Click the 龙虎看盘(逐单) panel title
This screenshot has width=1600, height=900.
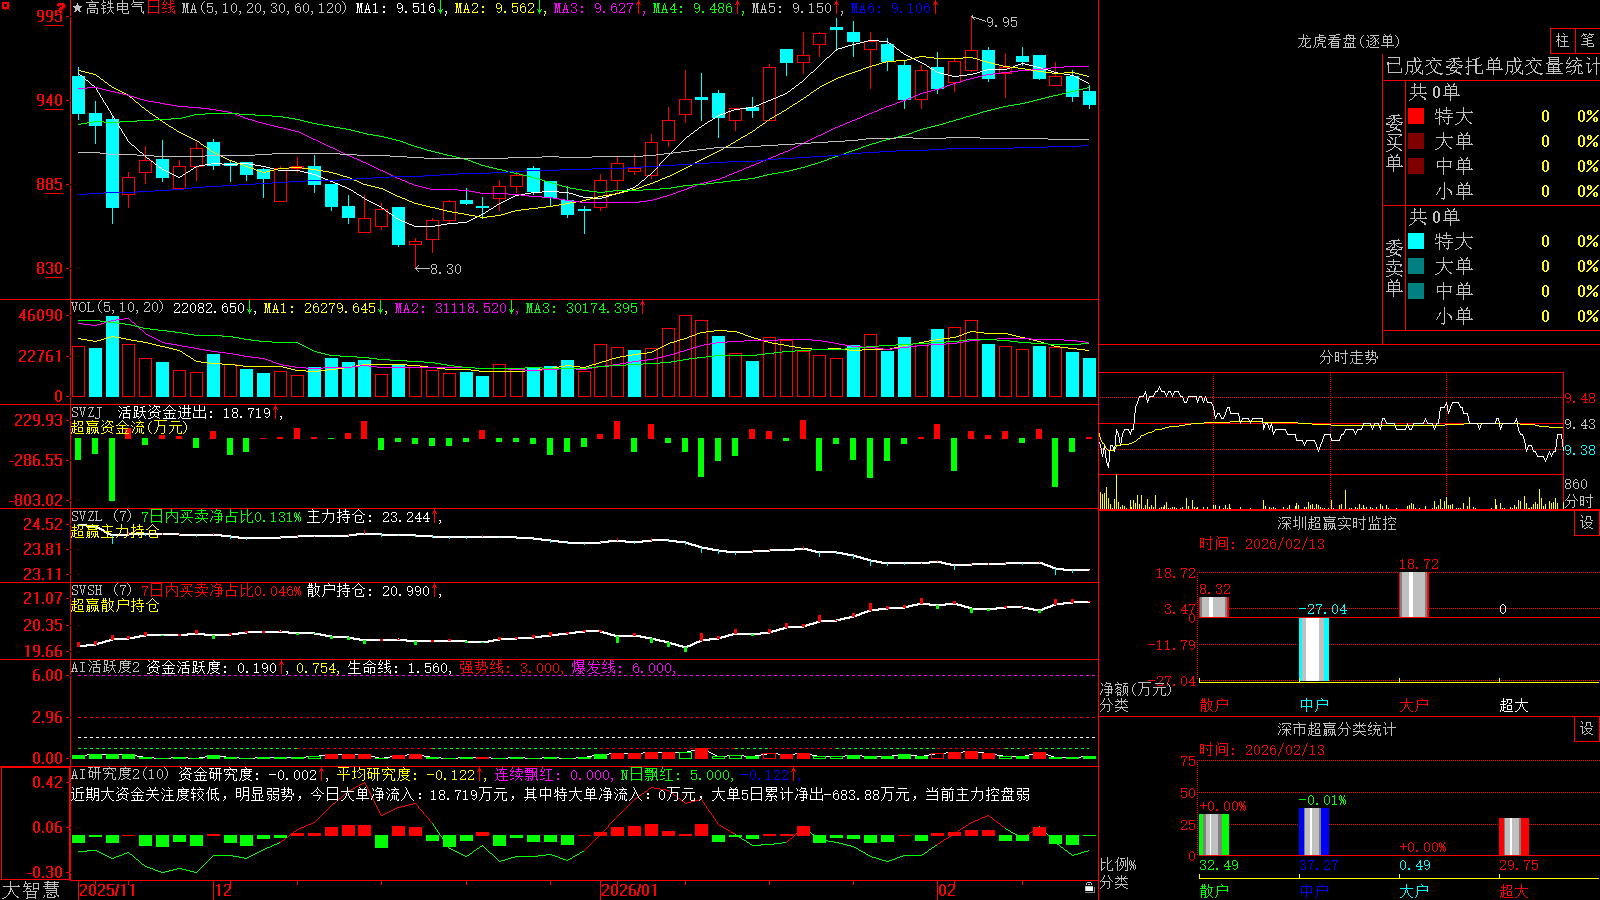point(1348,41)
